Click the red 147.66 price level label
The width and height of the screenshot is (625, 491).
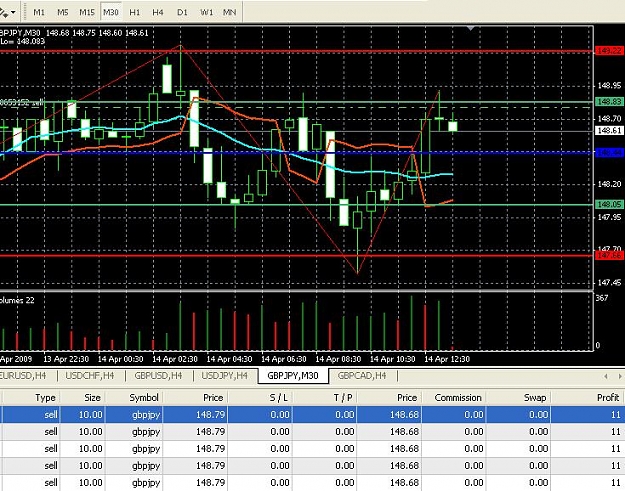pos(609,255)
